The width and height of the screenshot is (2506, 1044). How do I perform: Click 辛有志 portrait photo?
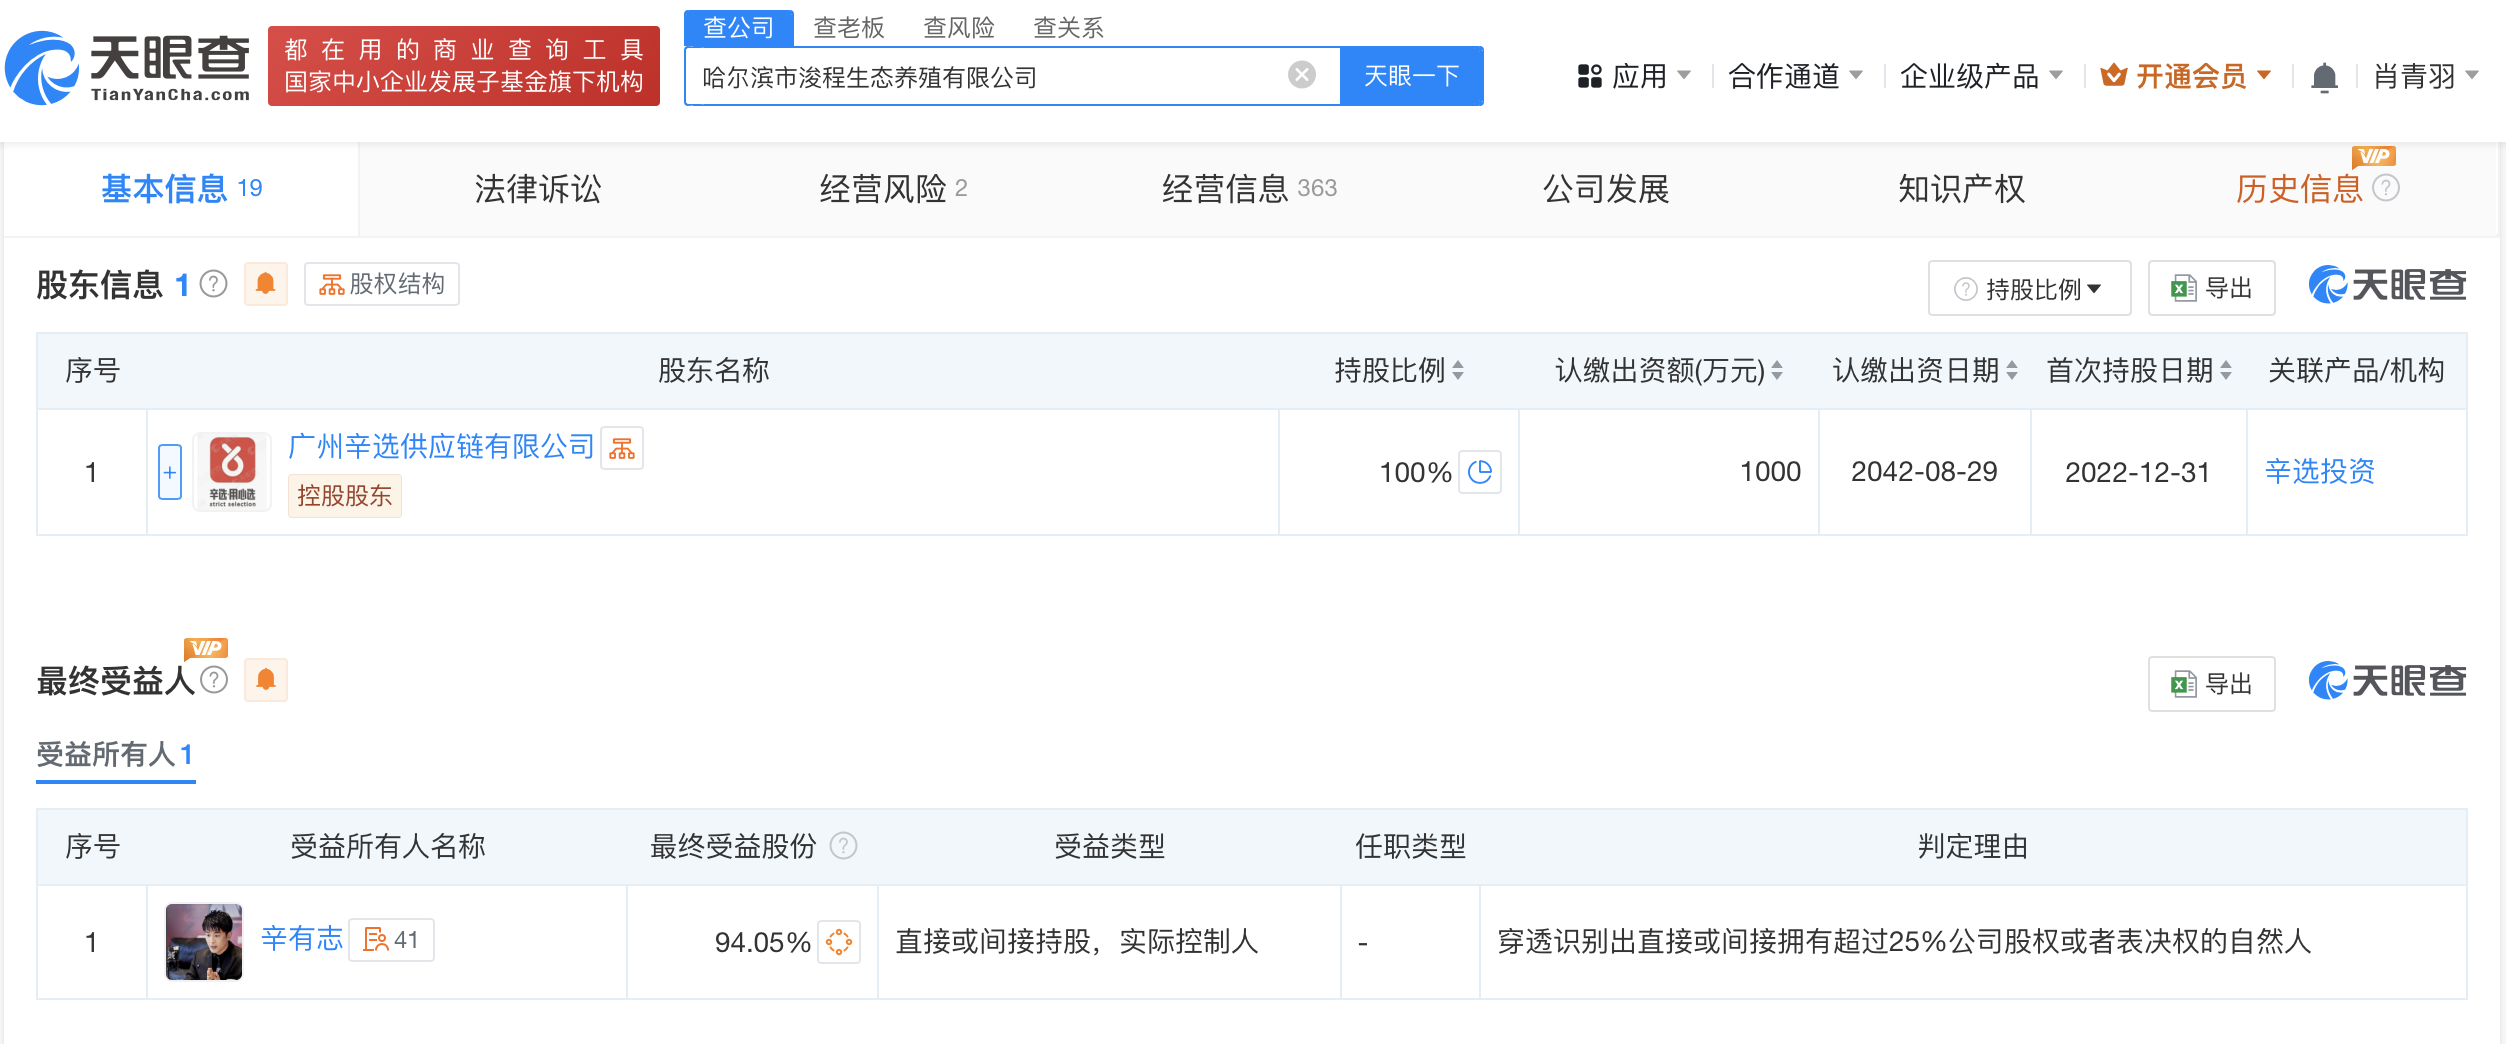pyautogui.click(x=204, y=942)
